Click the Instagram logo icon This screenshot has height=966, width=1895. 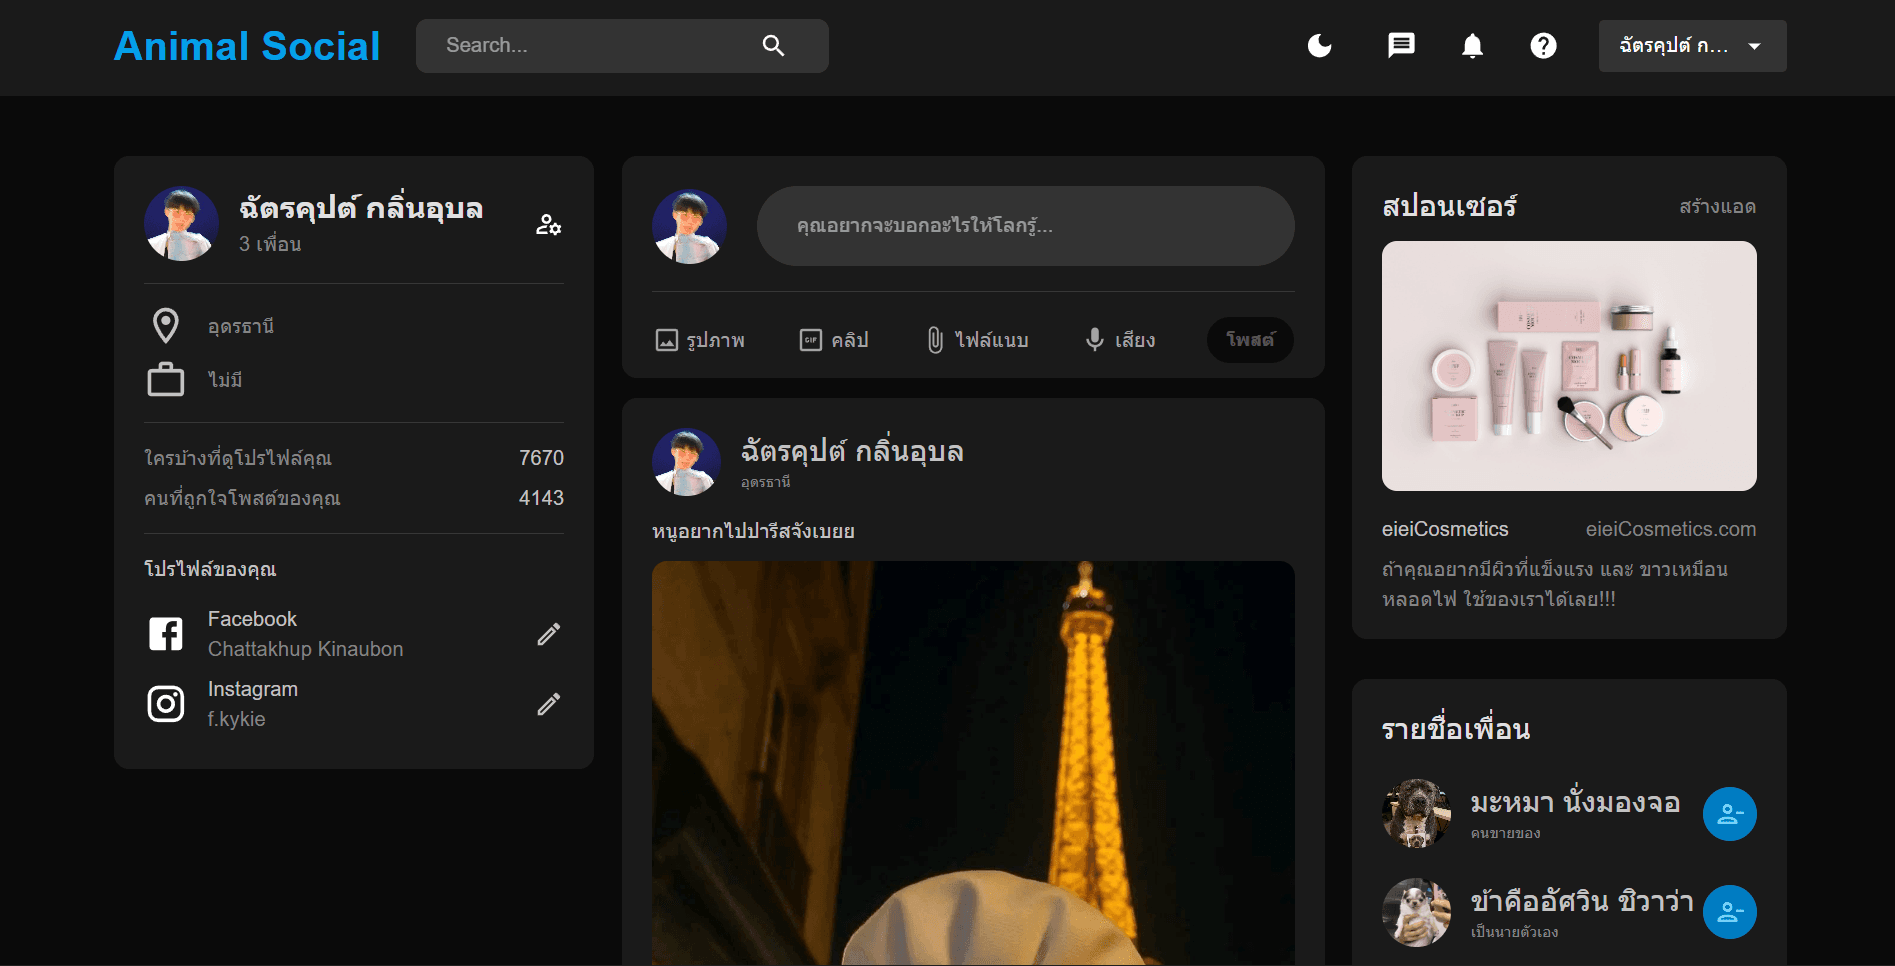click(x=166, y=704)
